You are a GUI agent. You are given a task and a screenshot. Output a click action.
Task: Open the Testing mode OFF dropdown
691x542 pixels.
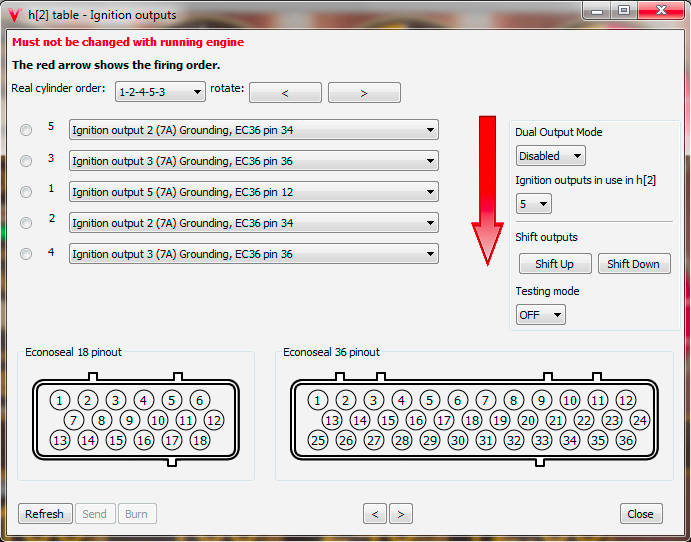(540, 314)
